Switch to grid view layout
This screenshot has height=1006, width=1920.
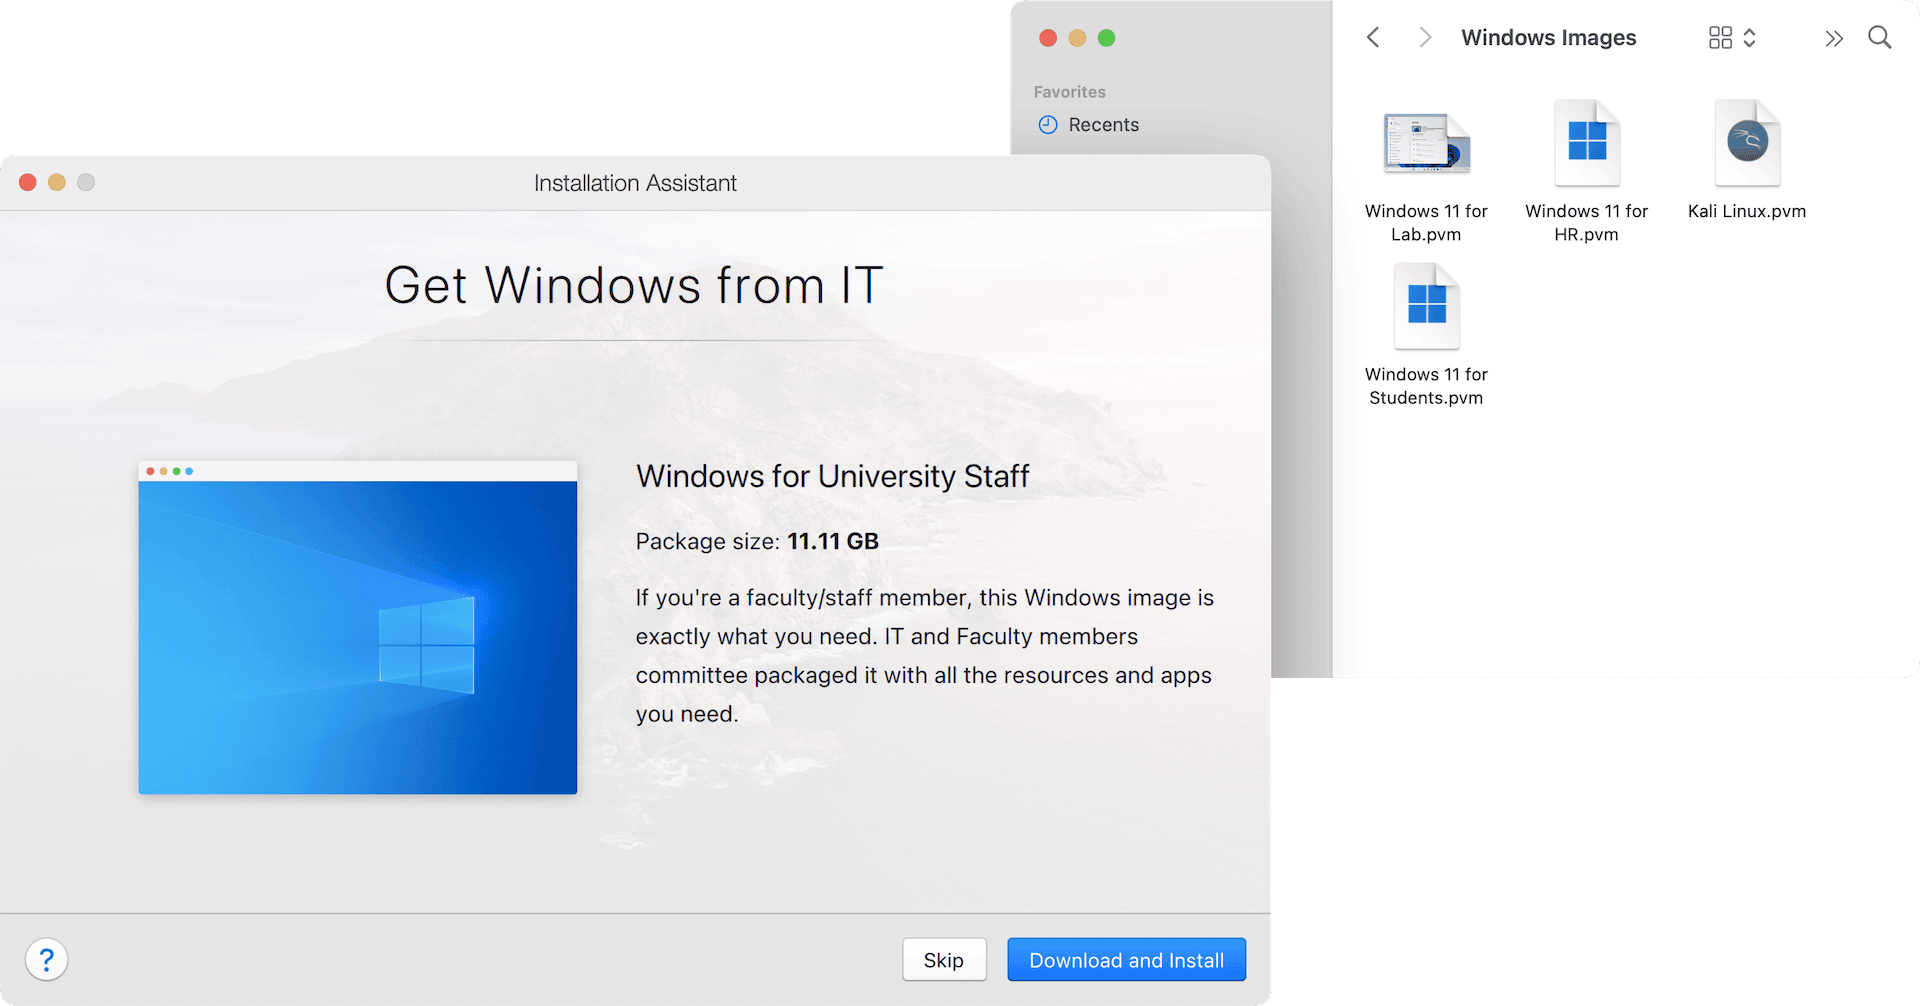pyautogui.click(x=1720, y=37)
